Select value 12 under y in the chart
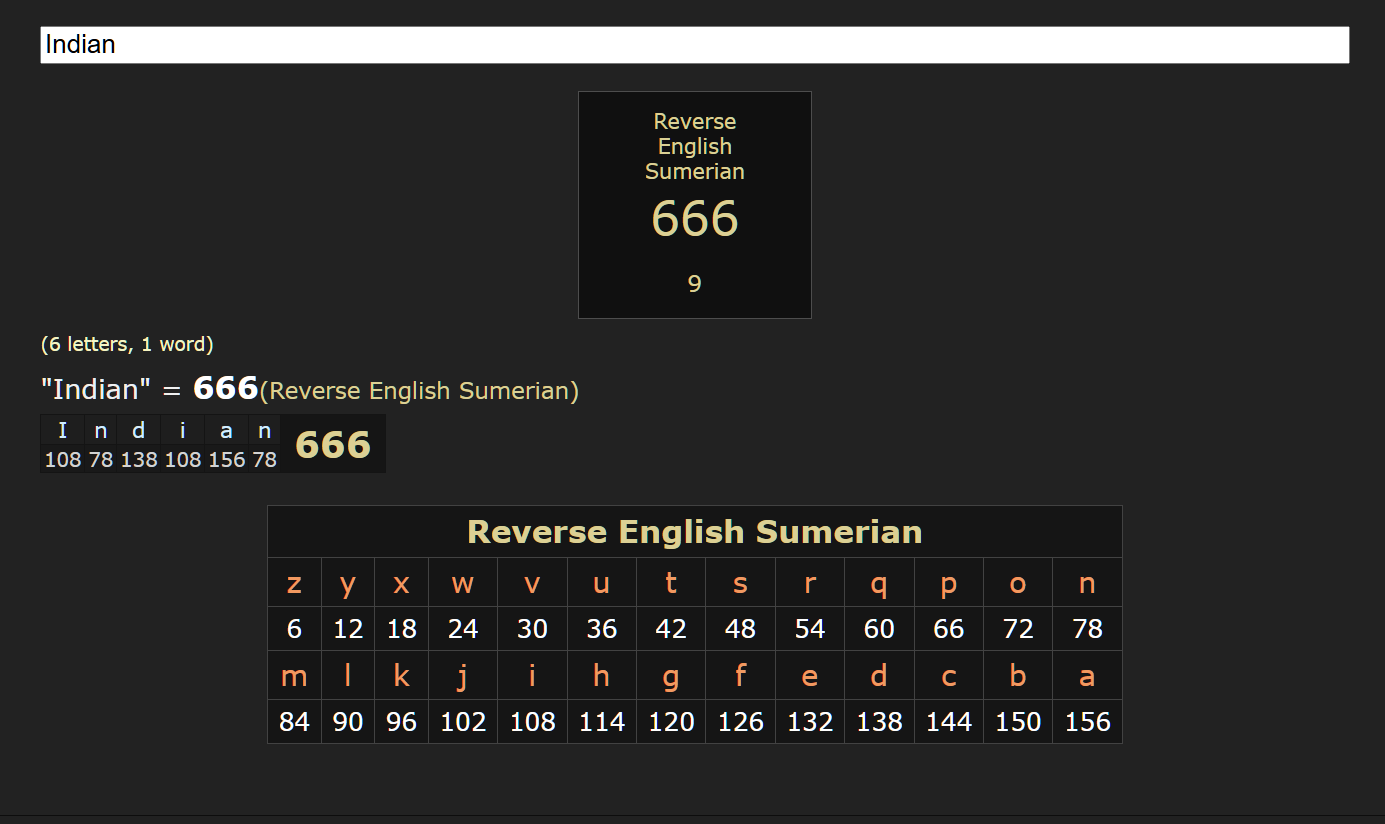The width and height of the screenshot is (1385, 824). [348, 629]
